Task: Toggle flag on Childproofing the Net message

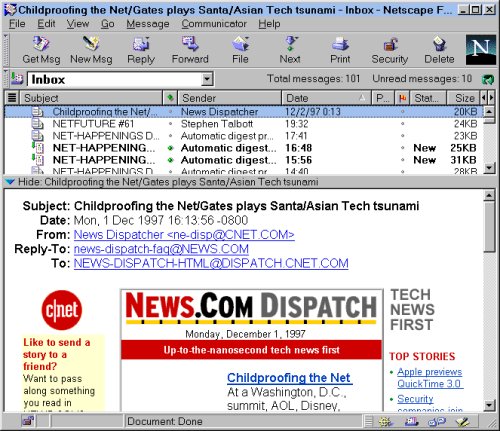Action: point(403,112)
